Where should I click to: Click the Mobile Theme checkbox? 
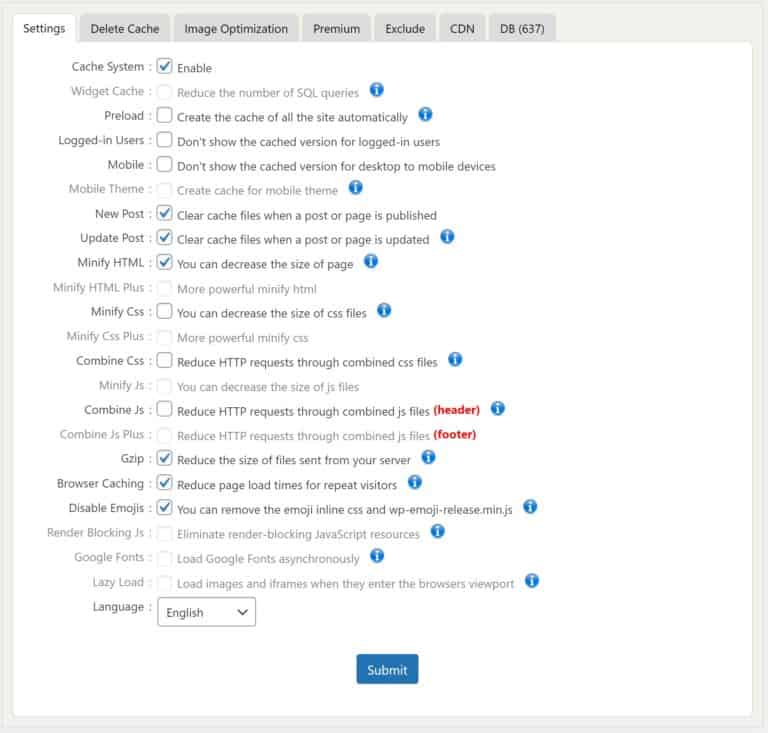point(165,189)
